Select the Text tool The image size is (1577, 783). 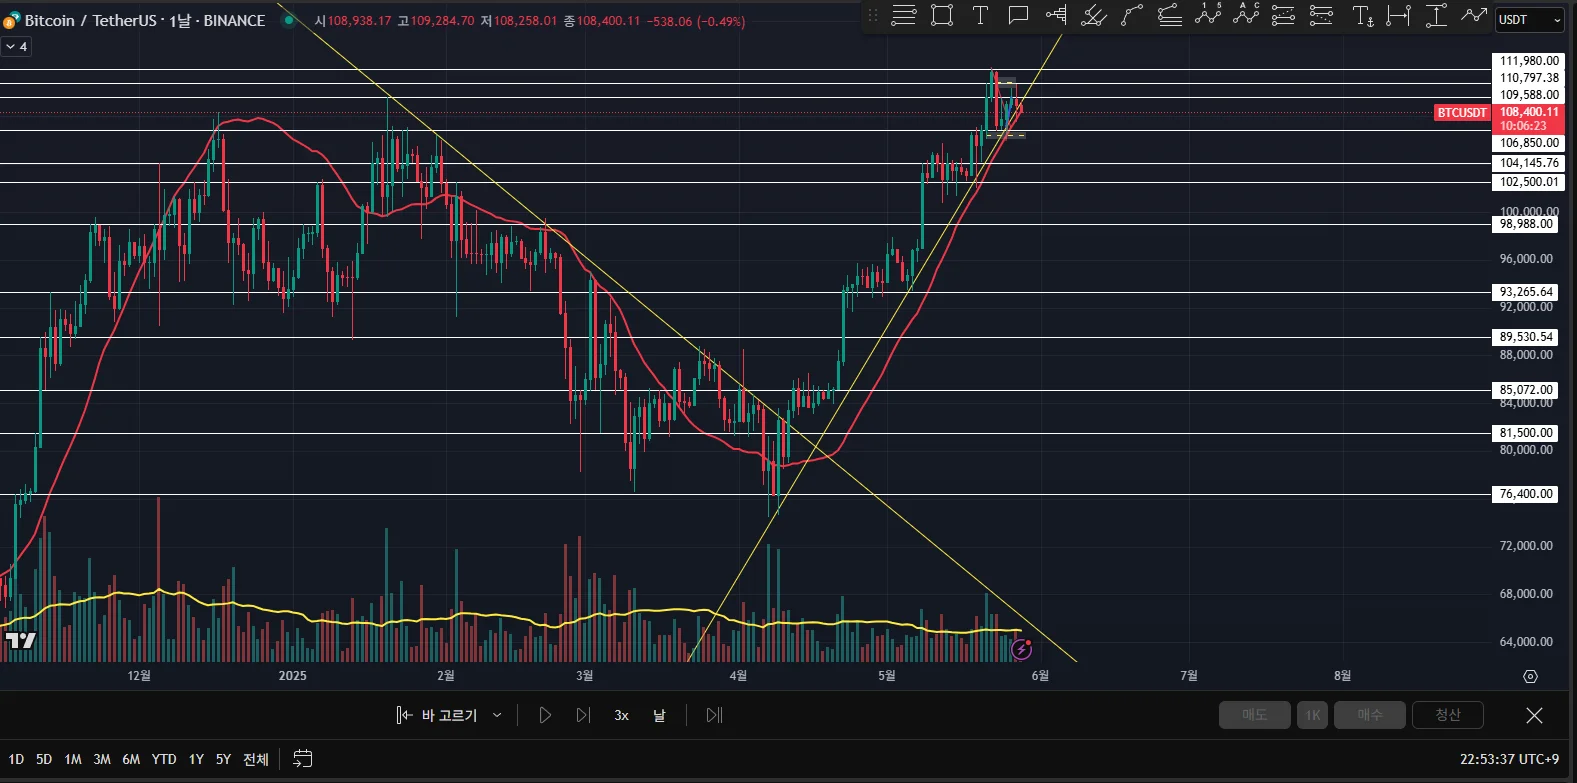click(980, 15)
